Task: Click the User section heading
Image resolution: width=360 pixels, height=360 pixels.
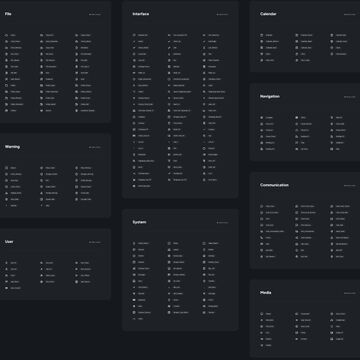Action: pos(9,241)
